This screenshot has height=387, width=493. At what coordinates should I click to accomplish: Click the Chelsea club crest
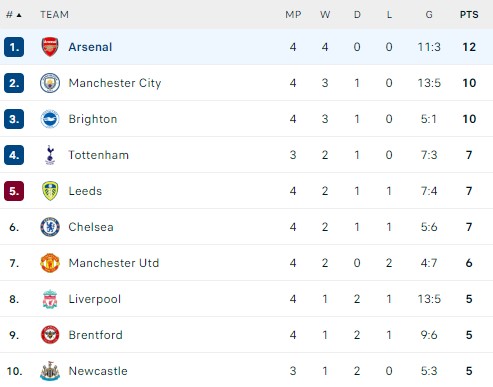click(50, 227)
